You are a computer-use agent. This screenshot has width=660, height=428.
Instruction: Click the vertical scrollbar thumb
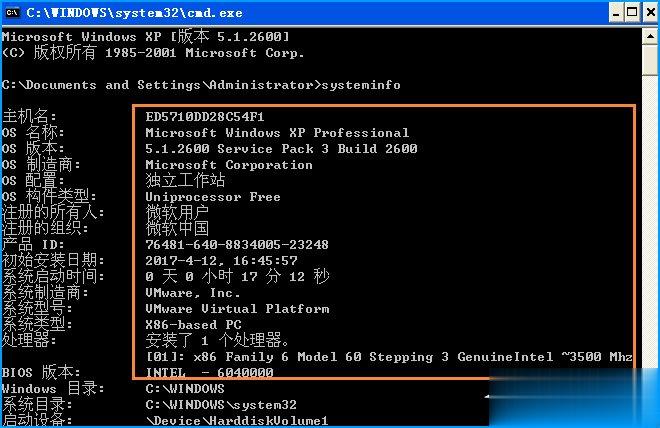point(651,60)
